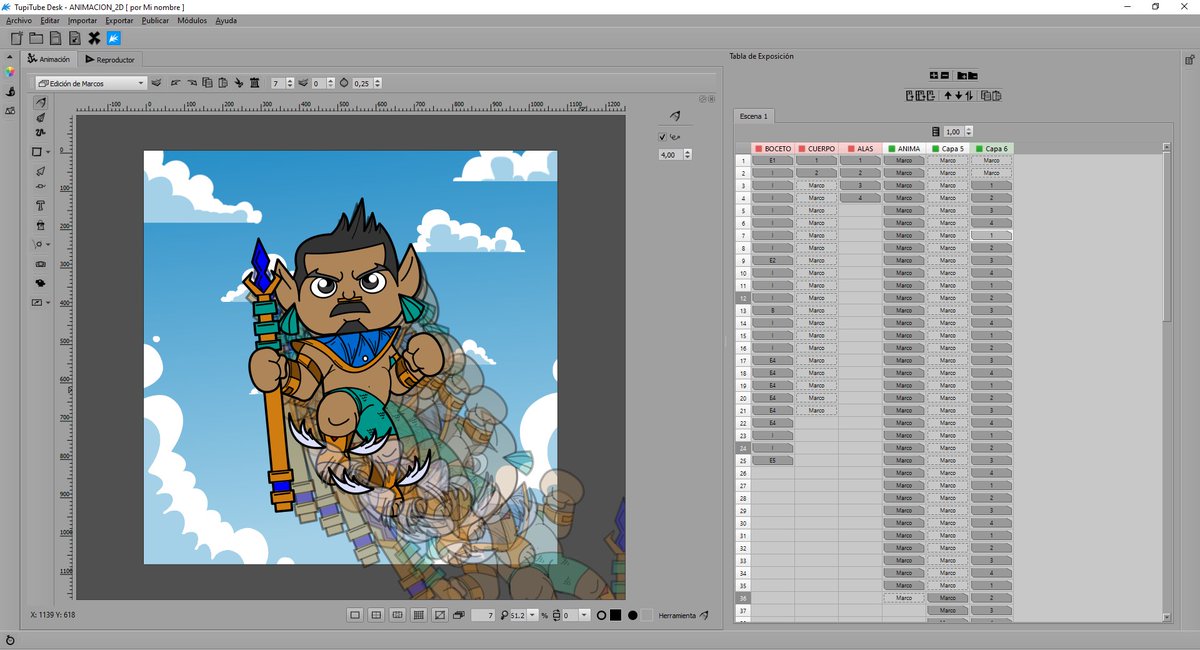Click the current frame number field 7

coord(483,615)
